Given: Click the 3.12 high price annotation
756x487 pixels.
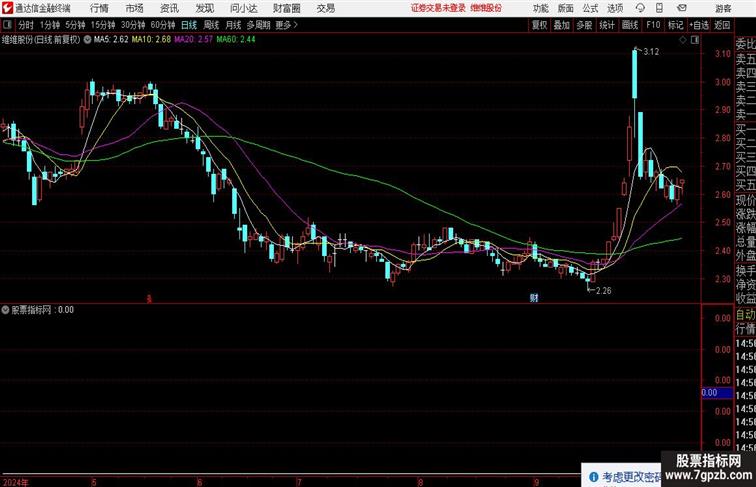Looking at the screenshot, I should (x=651, y=52).
